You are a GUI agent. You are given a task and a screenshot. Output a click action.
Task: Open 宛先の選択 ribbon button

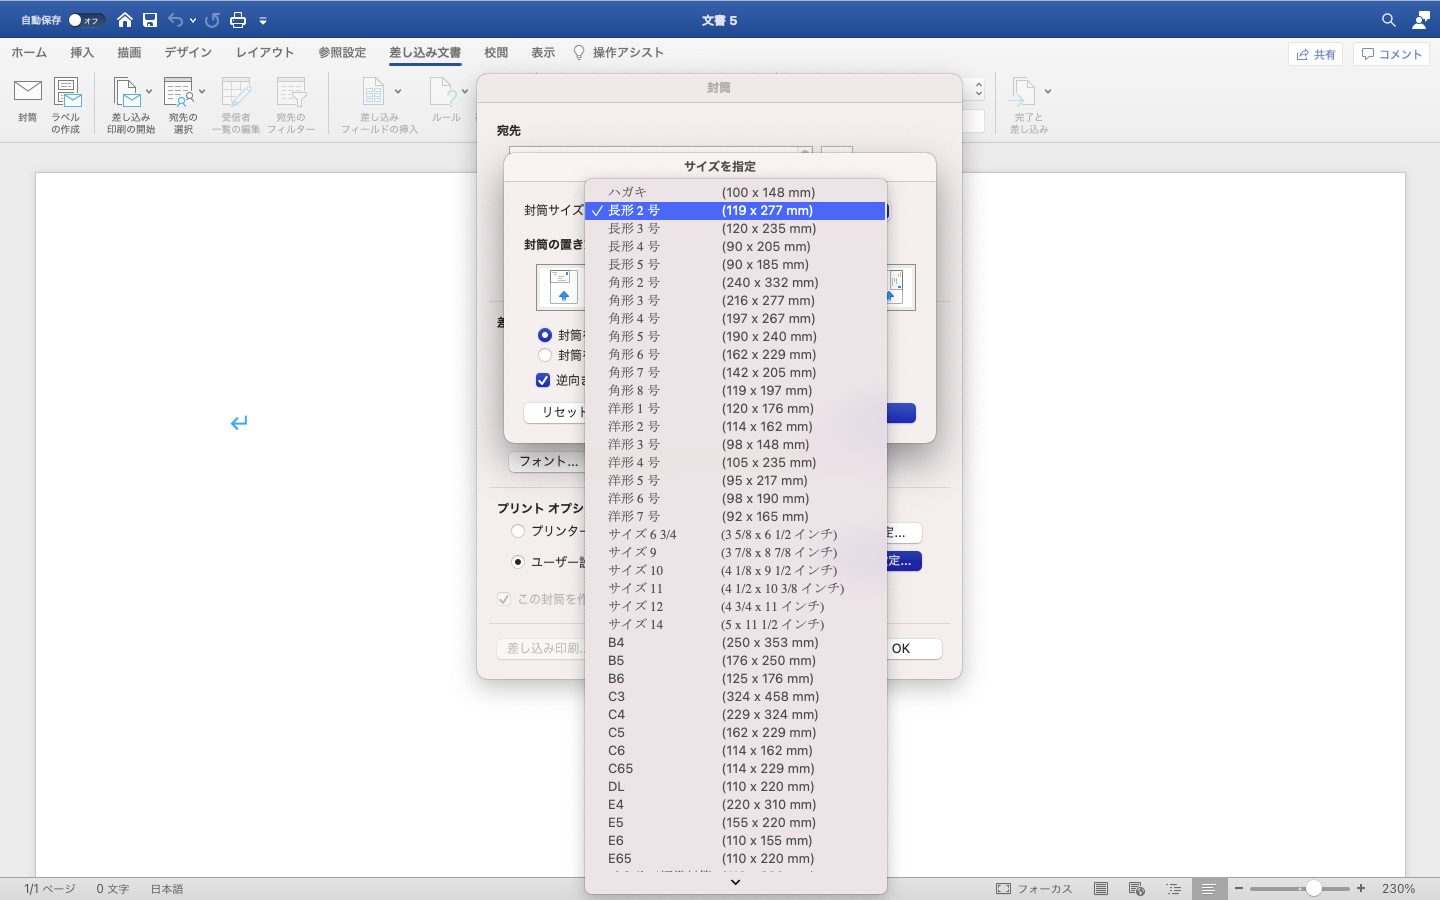(x=183, y=106)
